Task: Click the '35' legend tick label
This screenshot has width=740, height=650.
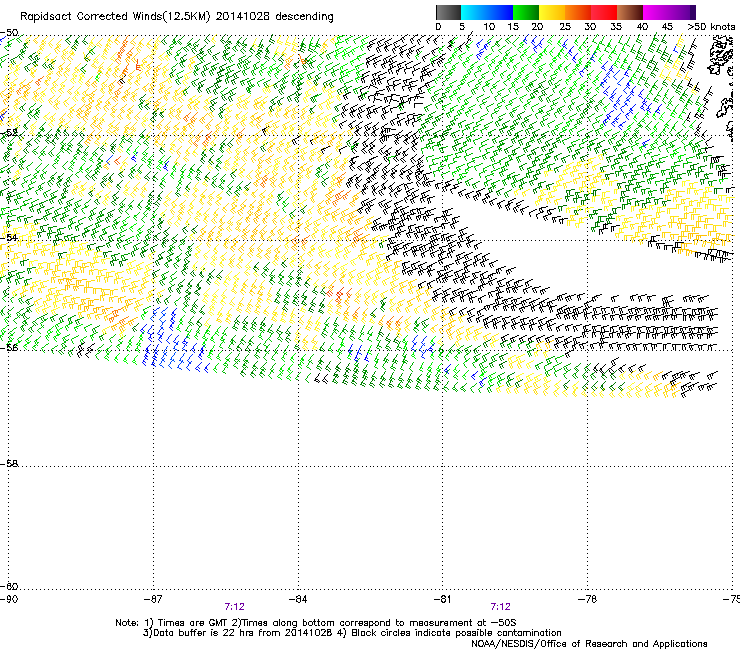Action: pos(616,27)
